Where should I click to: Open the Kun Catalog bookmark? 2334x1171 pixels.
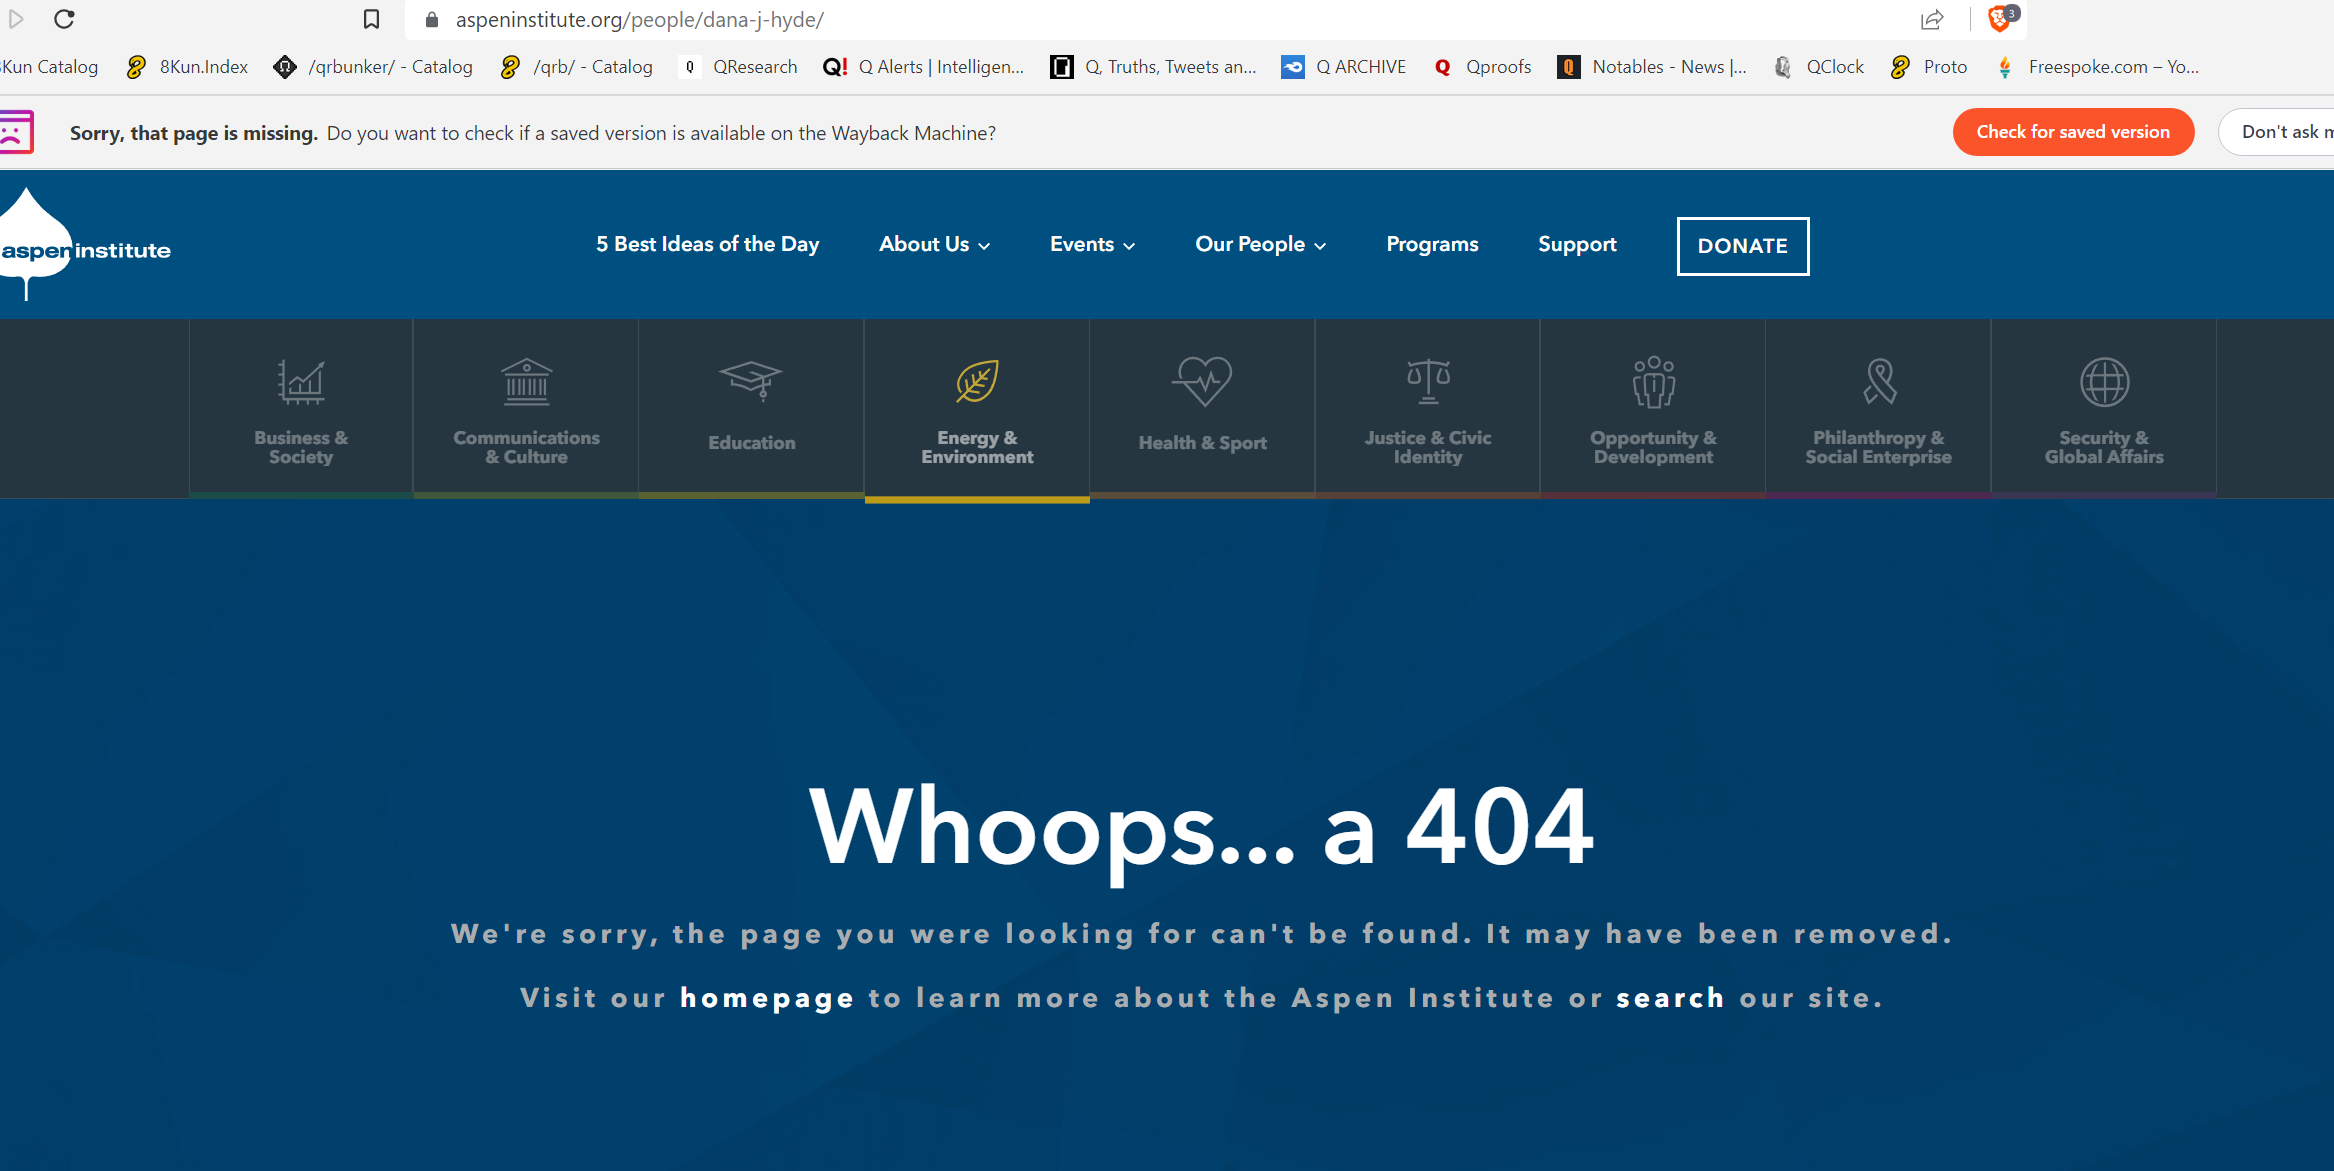pos(50,67)
